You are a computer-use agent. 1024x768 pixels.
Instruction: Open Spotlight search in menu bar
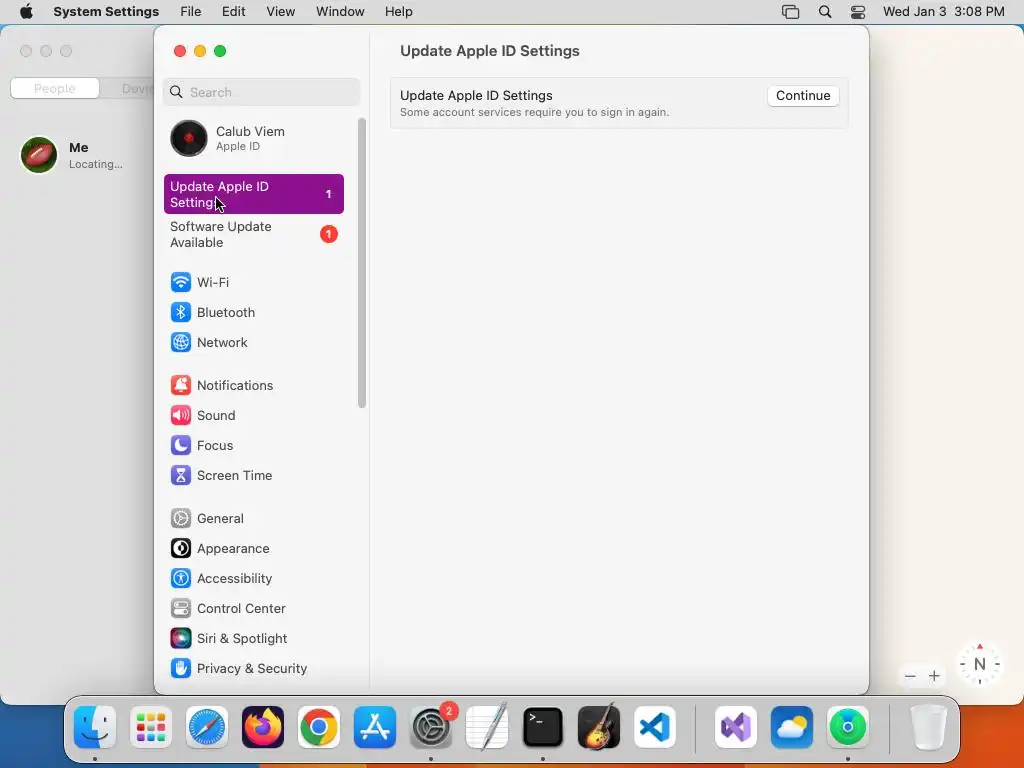tap(825, 12)
